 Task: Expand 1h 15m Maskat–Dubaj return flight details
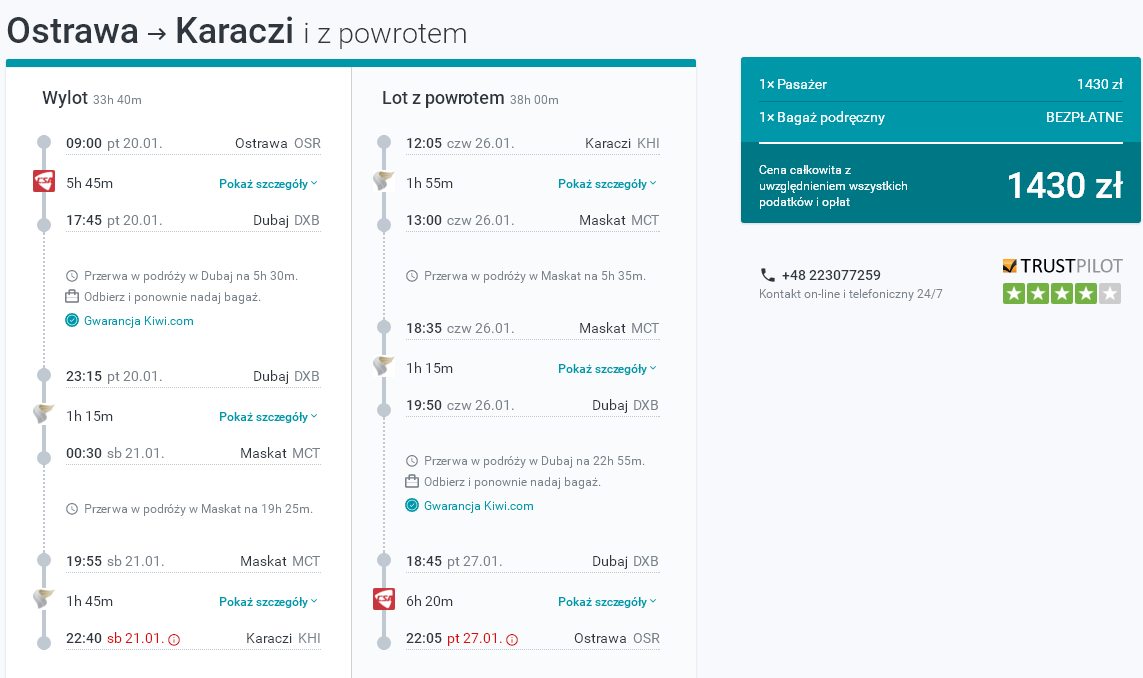[607, 369]
